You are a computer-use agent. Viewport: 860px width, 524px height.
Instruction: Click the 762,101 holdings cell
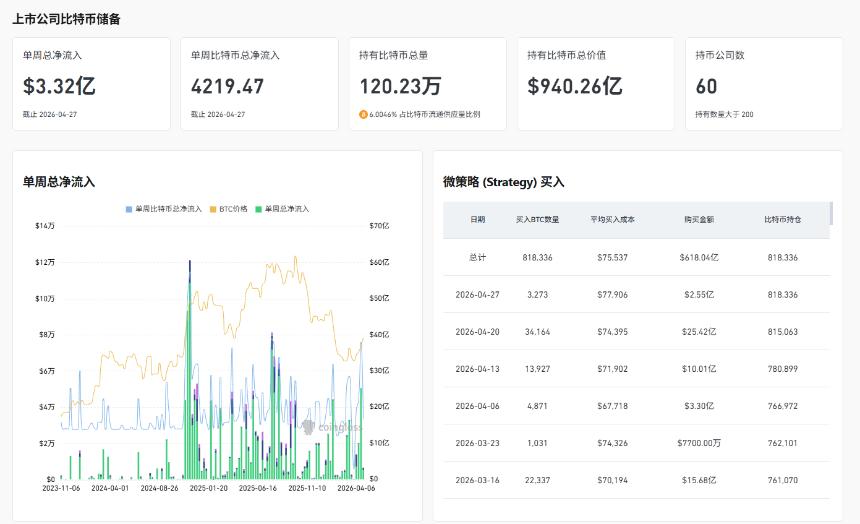coord(783,443)
